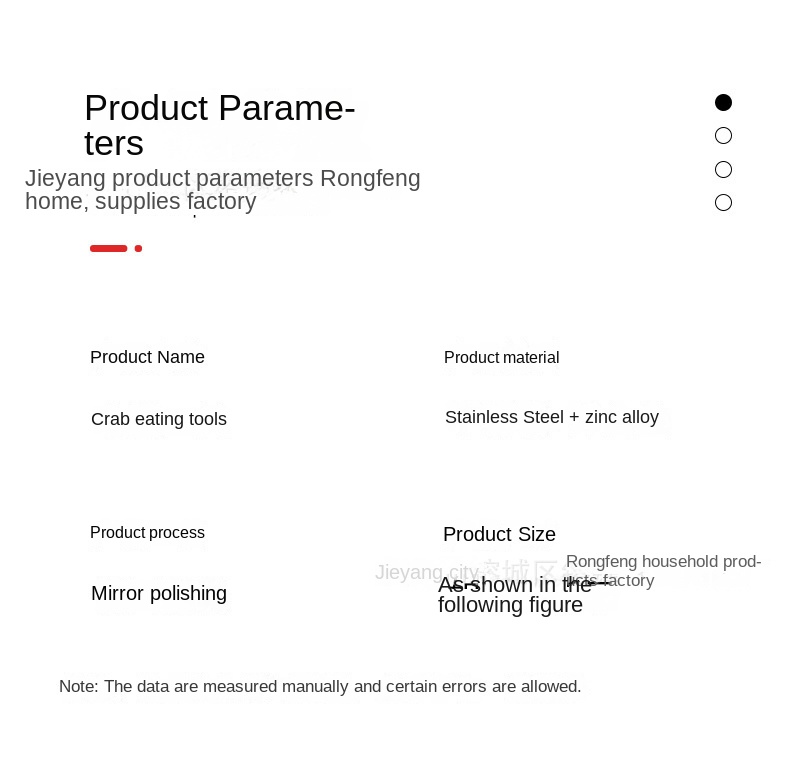The image size is (800, 776).
Task: Click the faded Chinese characters watermark
Action: tap(519, 569)
